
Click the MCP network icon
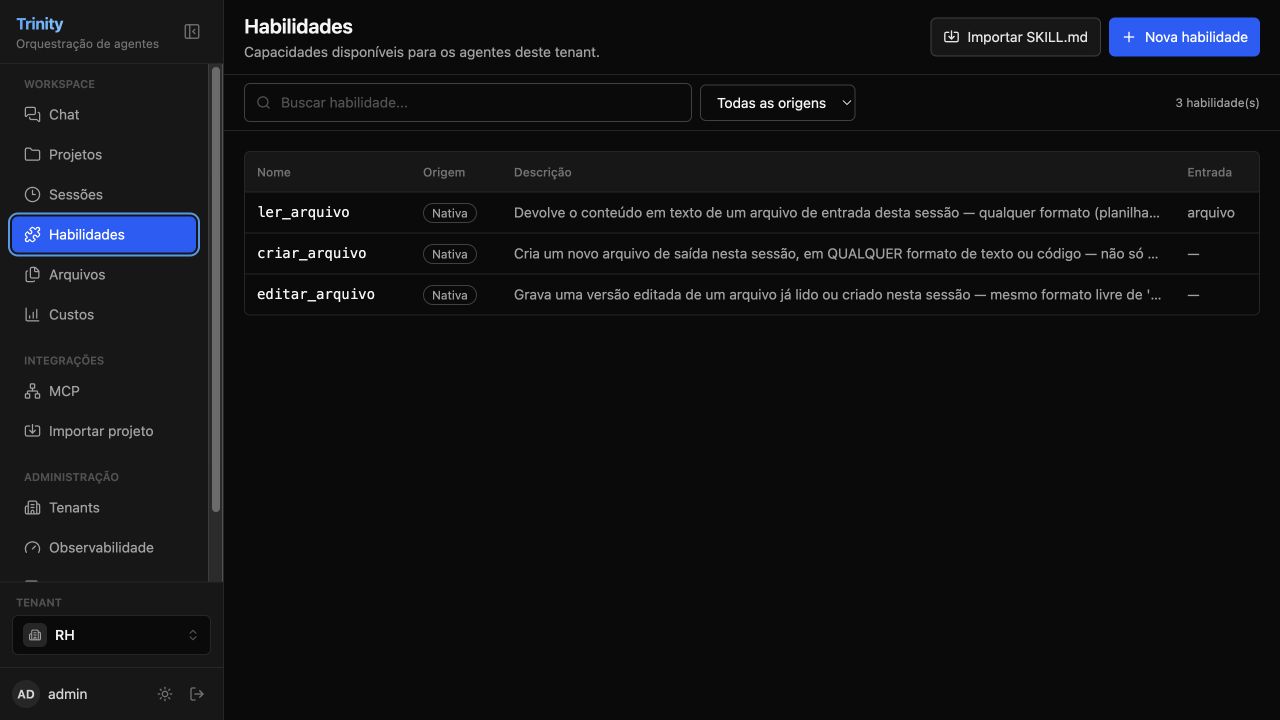(x=32, y=391)
